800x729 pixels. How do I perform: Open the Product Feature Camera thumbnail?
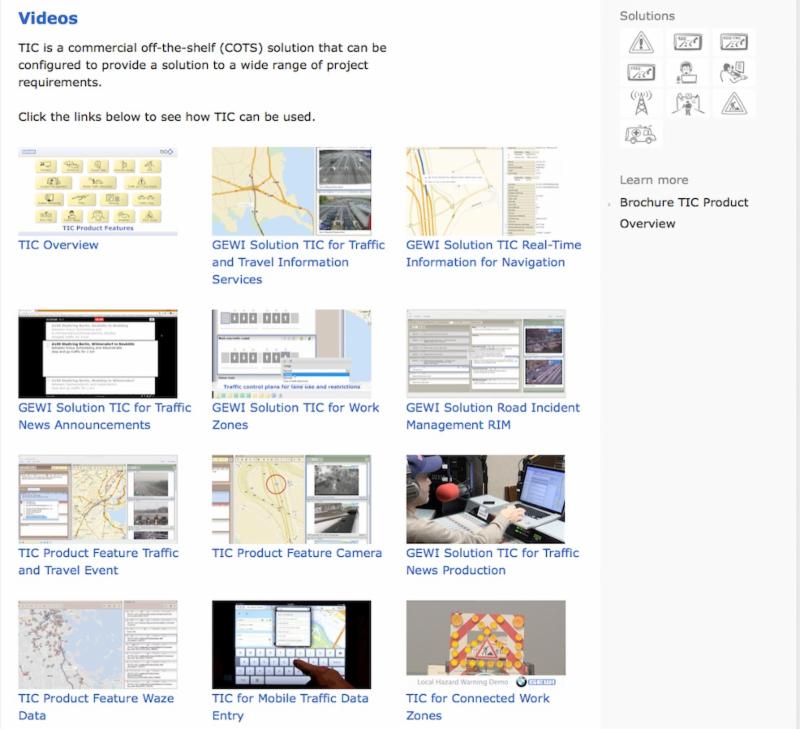[x=292, y=499]
